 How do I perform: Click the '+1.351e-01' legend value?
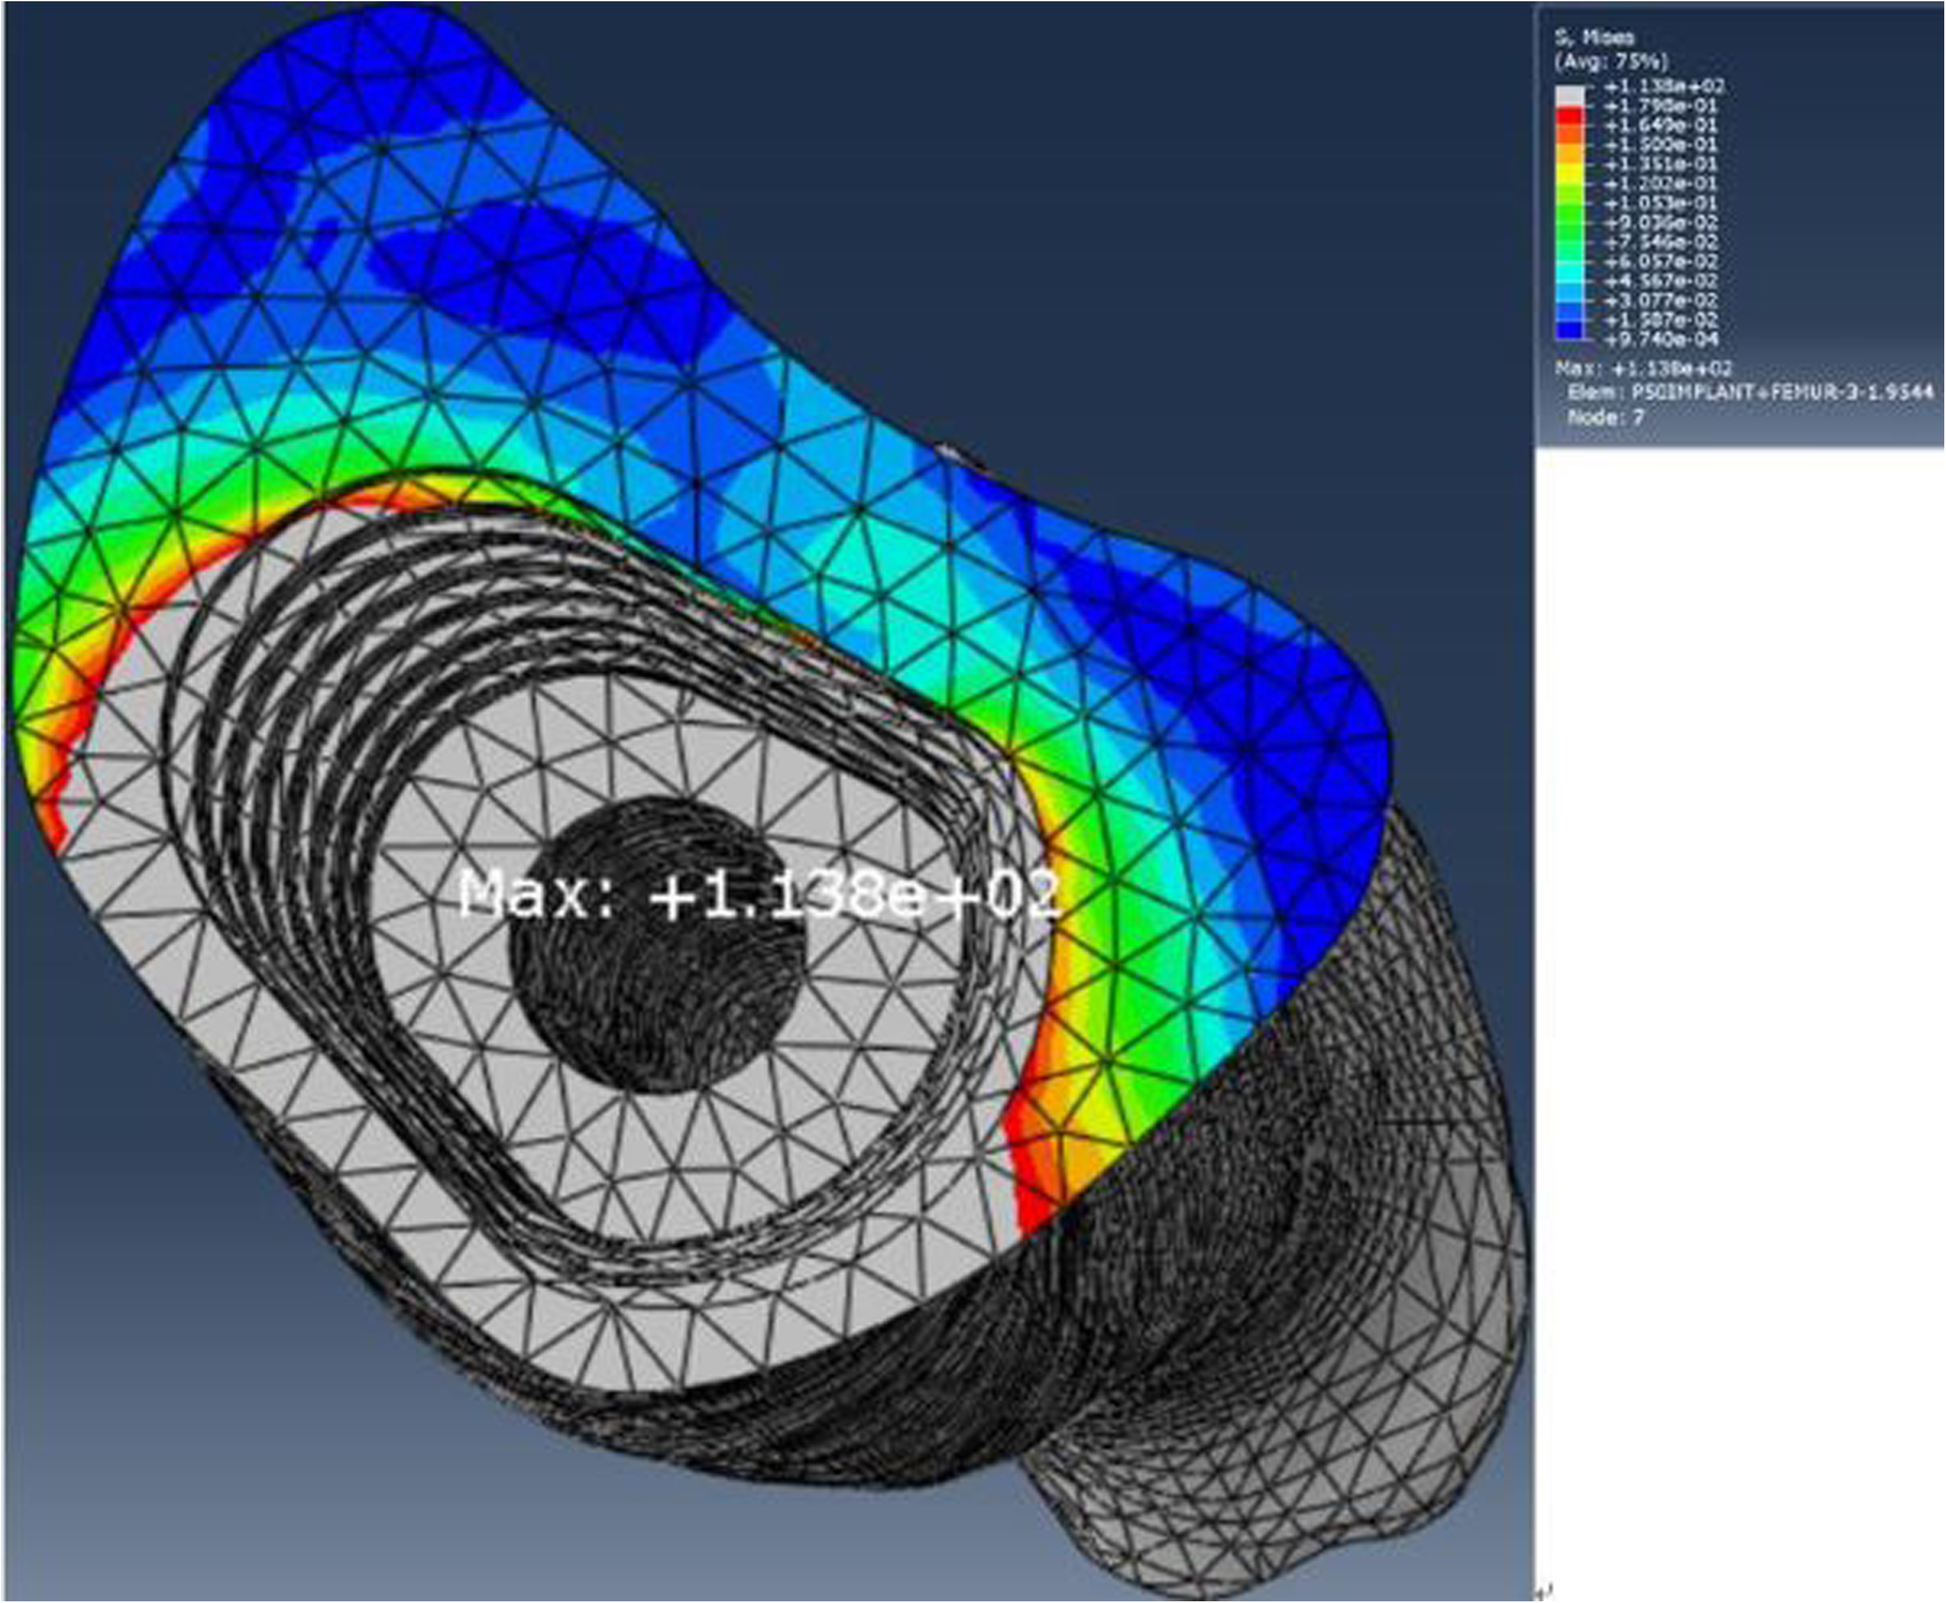1660,164
